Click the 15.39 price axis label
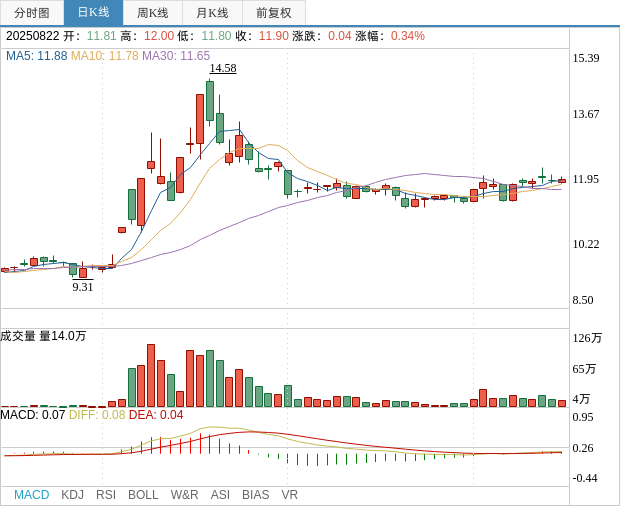The image size is (620, 506). pos(586,58)
